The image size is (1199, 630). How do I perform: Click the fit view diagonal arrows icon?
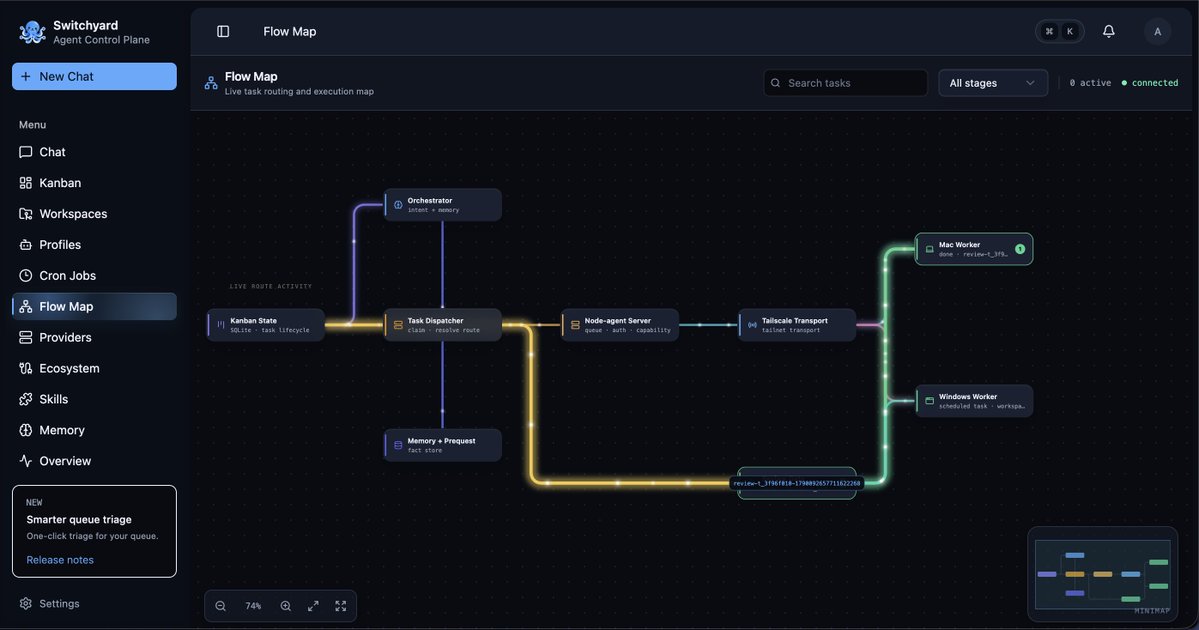[313, 606]
